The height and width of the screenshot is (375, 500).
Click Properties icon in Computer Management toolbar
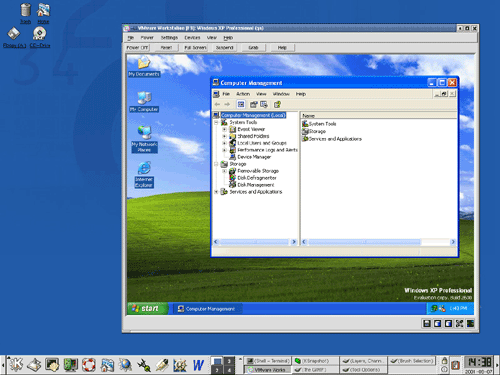(x=254, y=104)
